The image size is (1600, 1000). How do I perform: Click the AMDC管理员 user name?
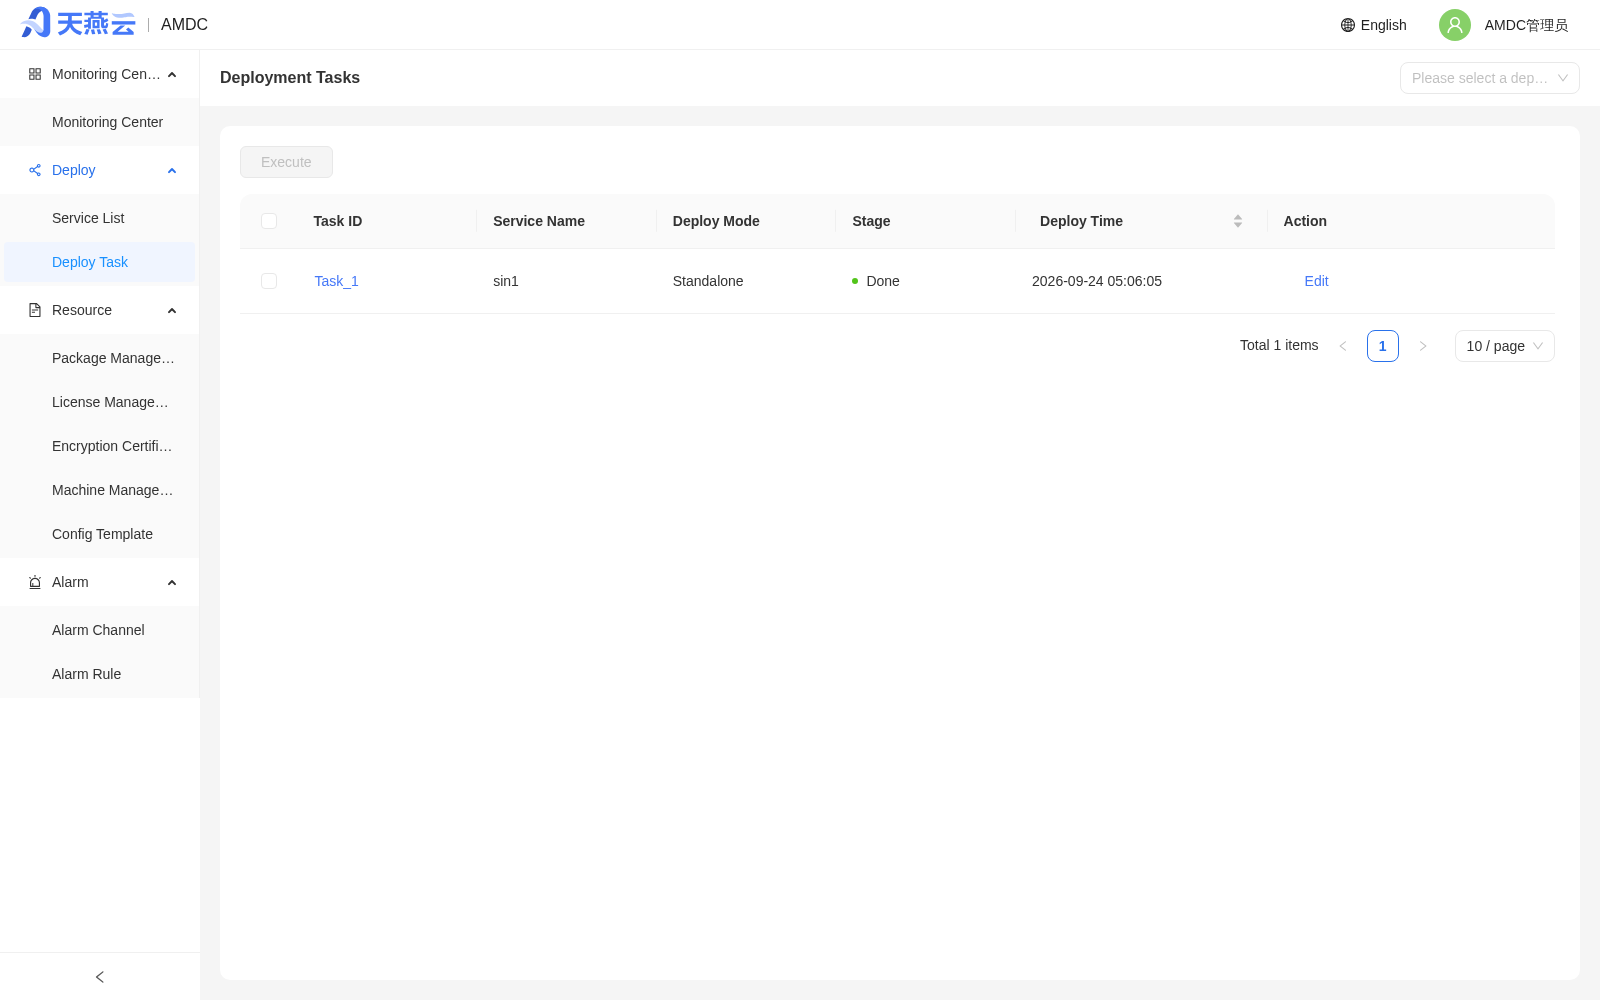1526,25
